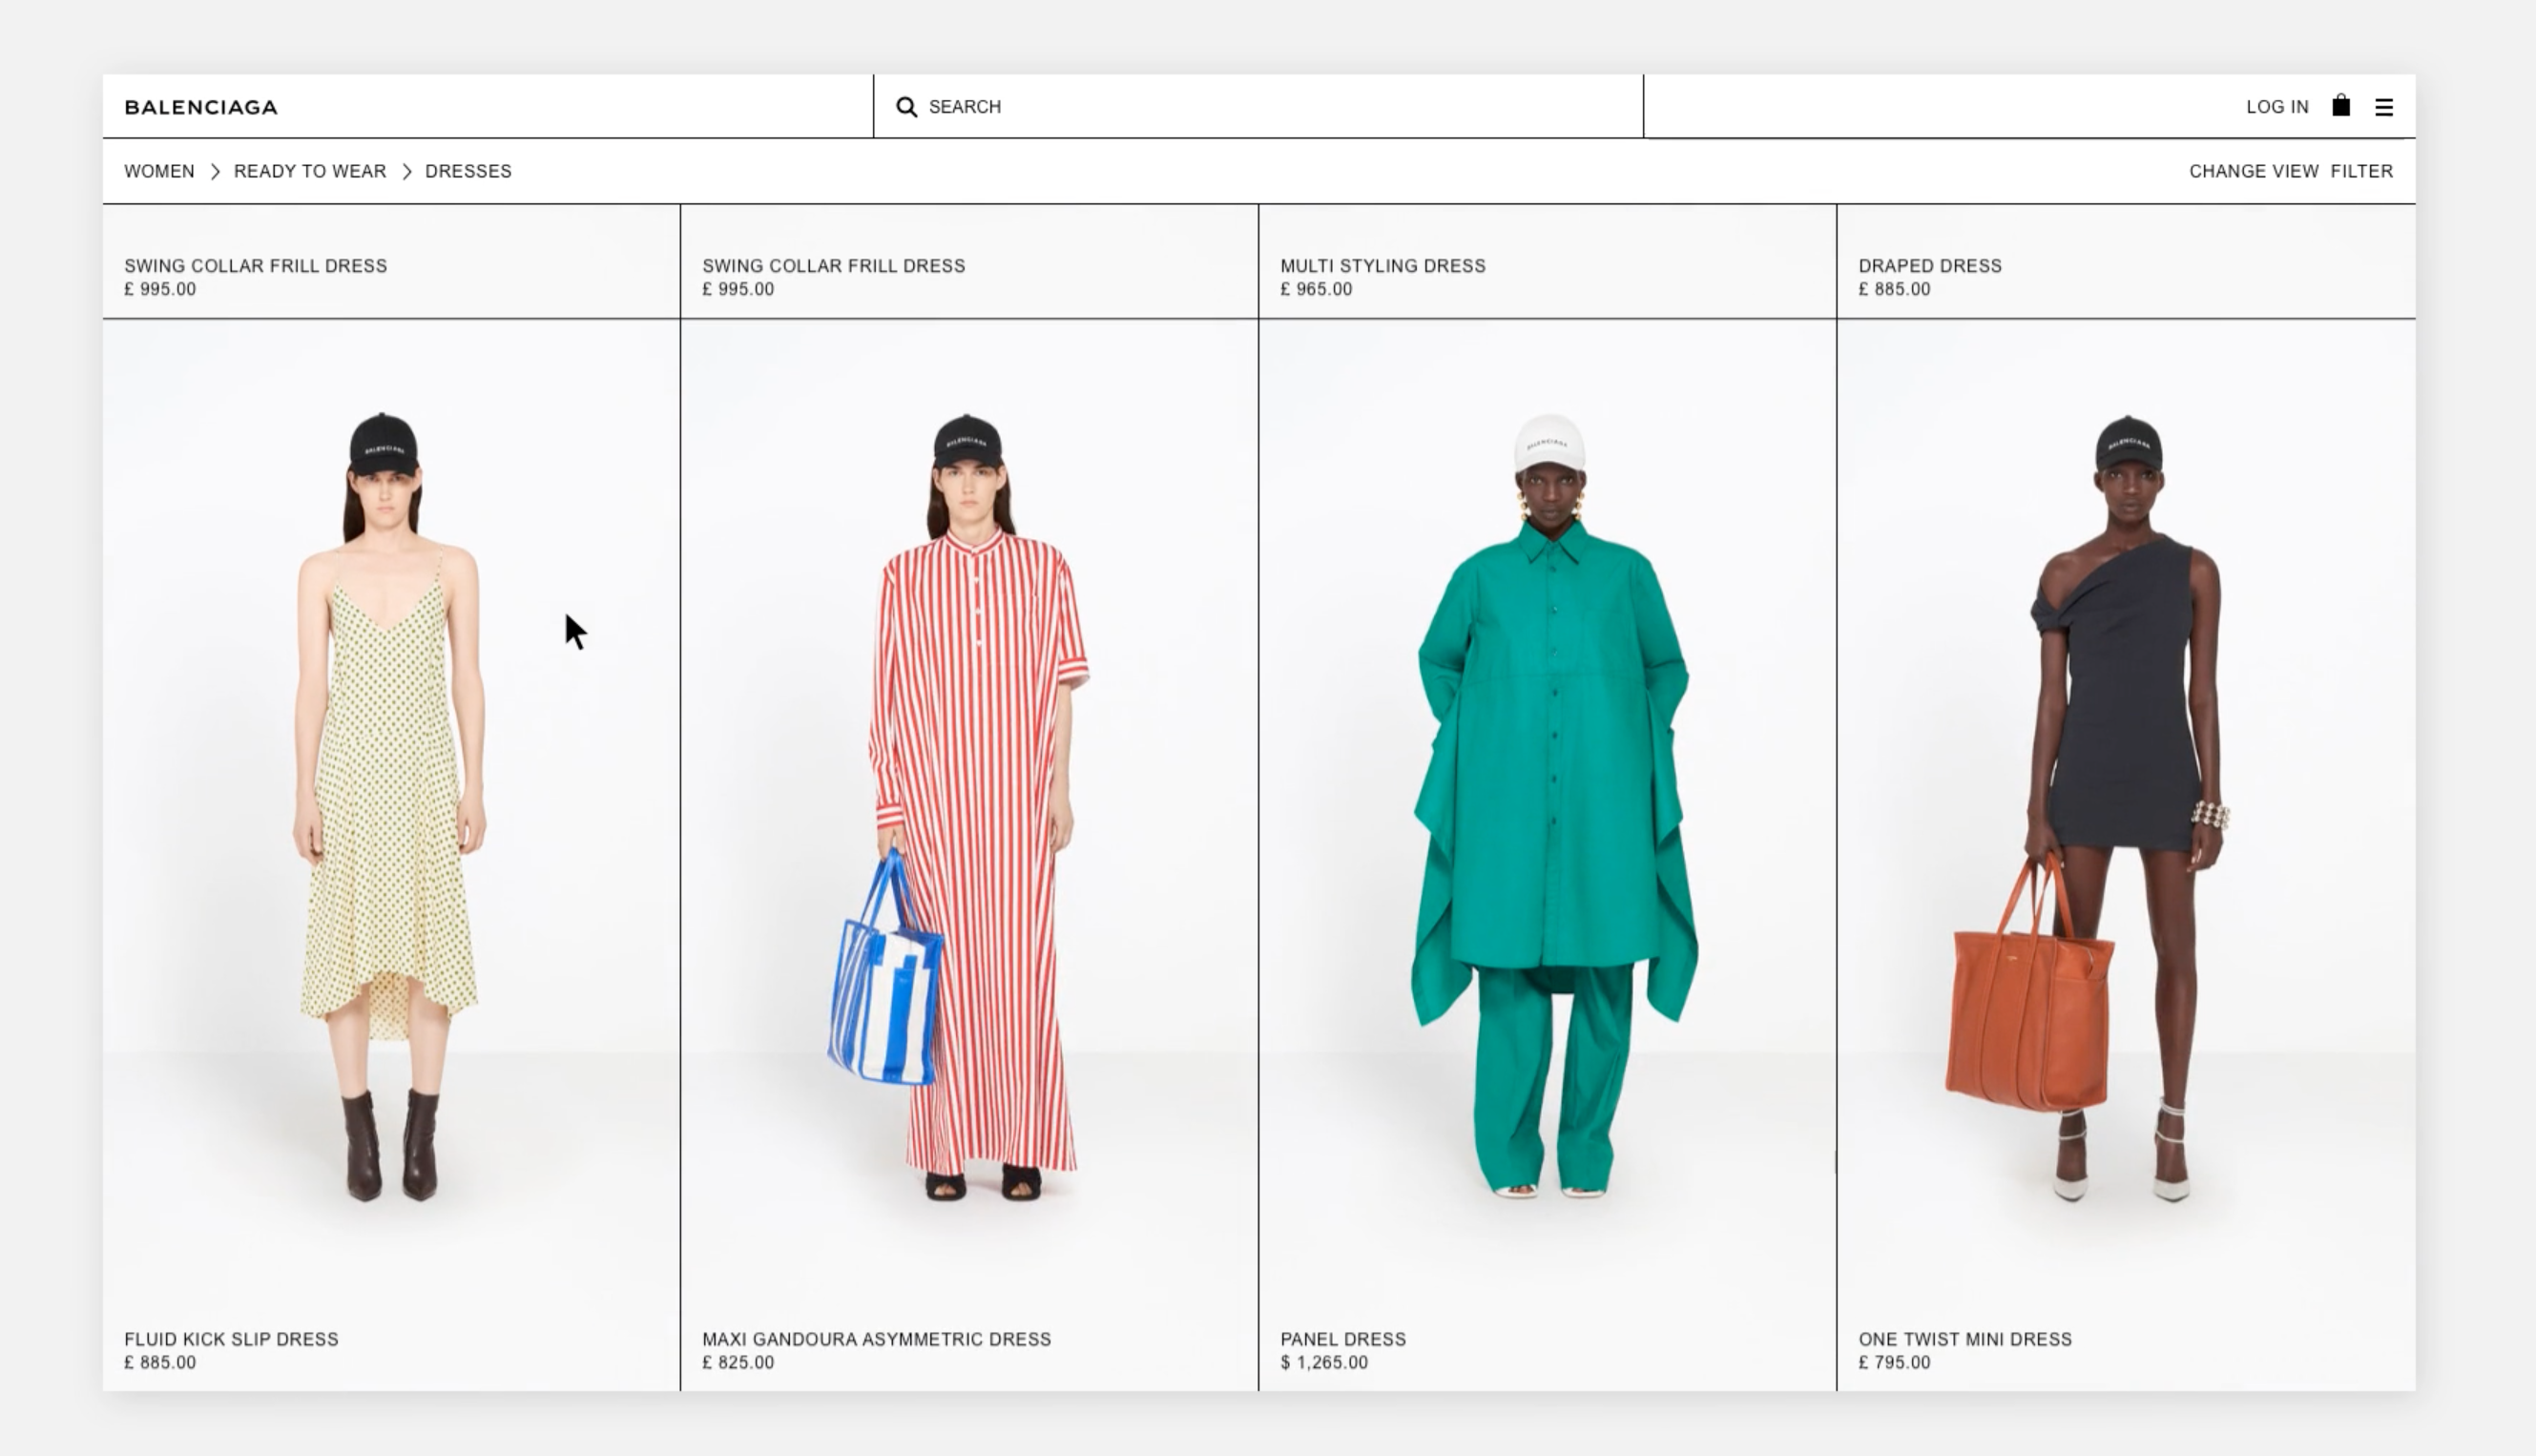Screen dimensions: 2536x1456
Task: Open the One Twist Mini Dress photo
Action: 2125,800
